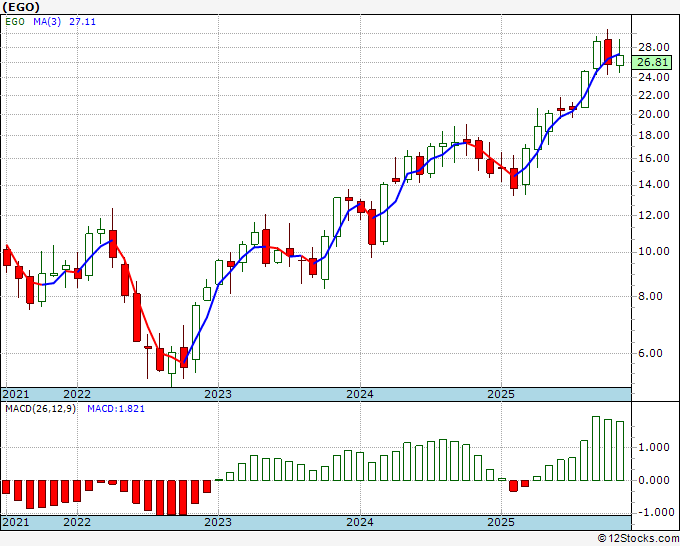Click the MA(3) indicator label

(47, 22)
